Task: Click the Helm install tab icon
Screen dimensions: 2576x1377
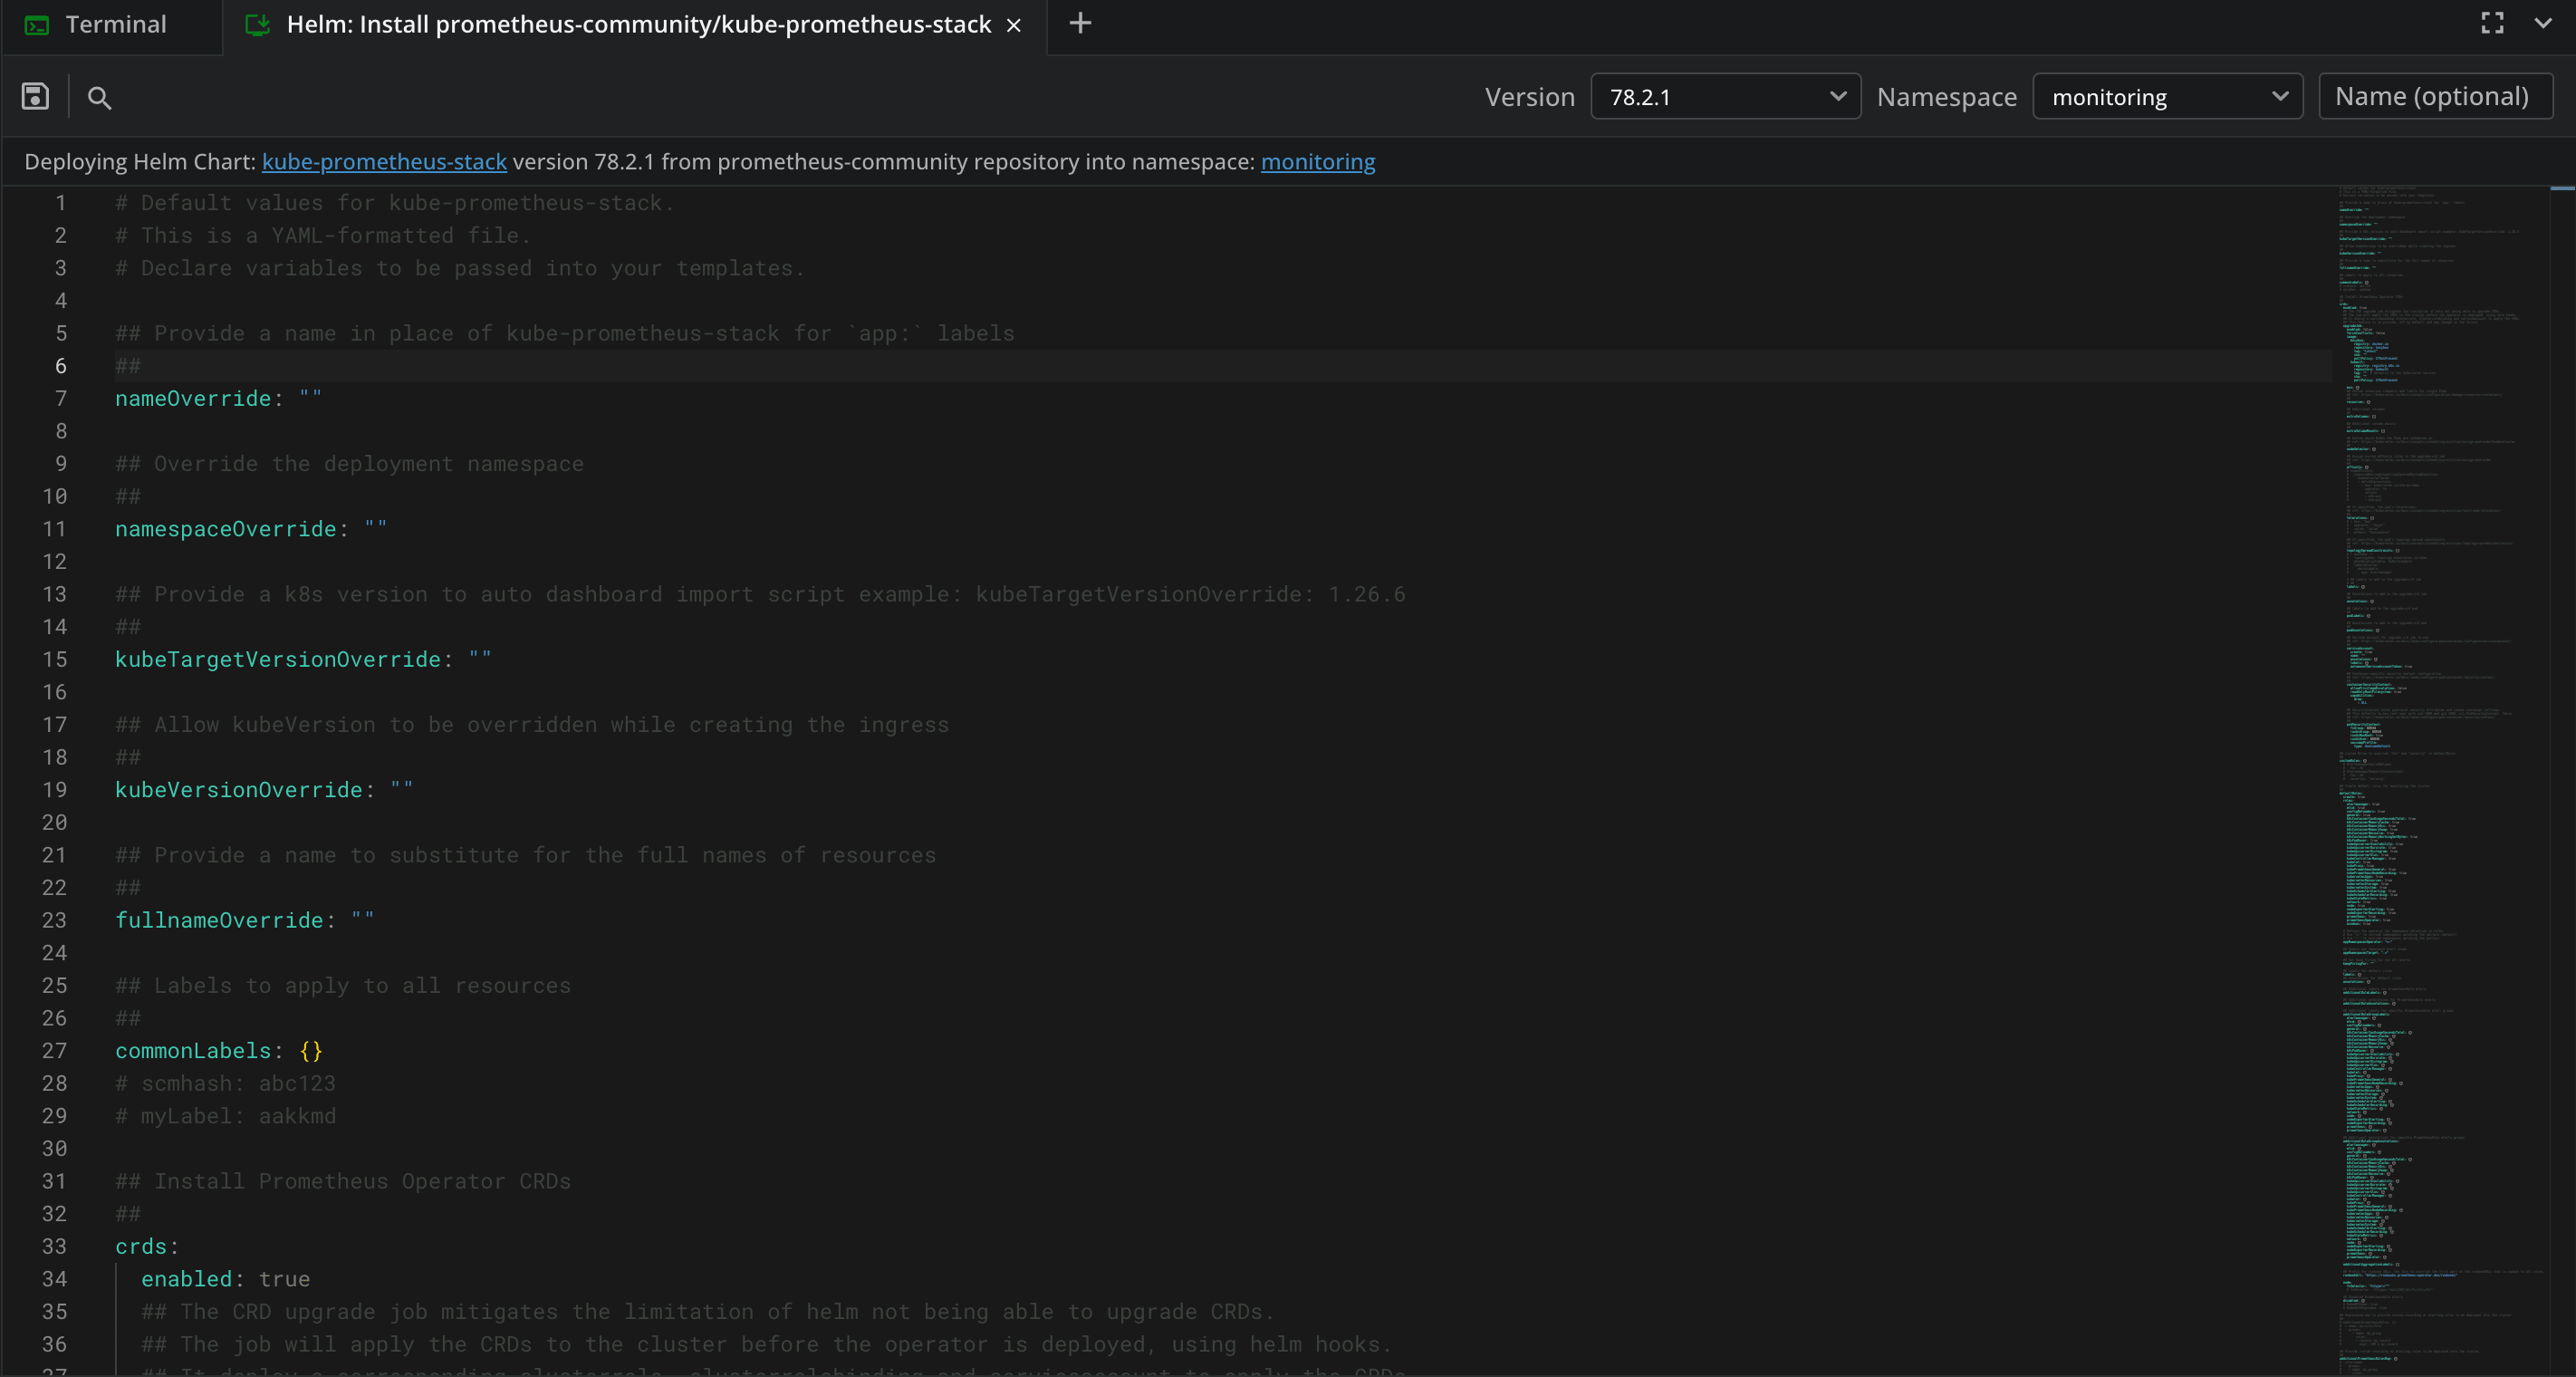Action: point(257,25)
